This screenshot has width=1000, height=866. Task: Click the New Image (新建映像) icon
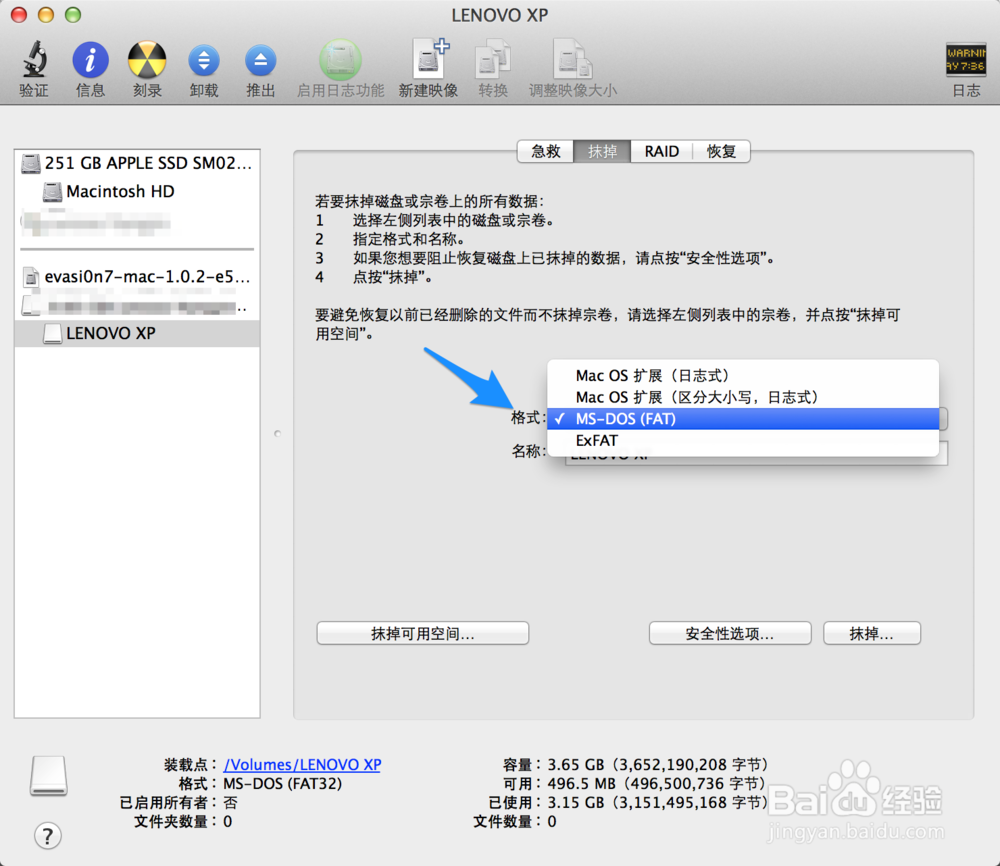[x=429, y=59]
